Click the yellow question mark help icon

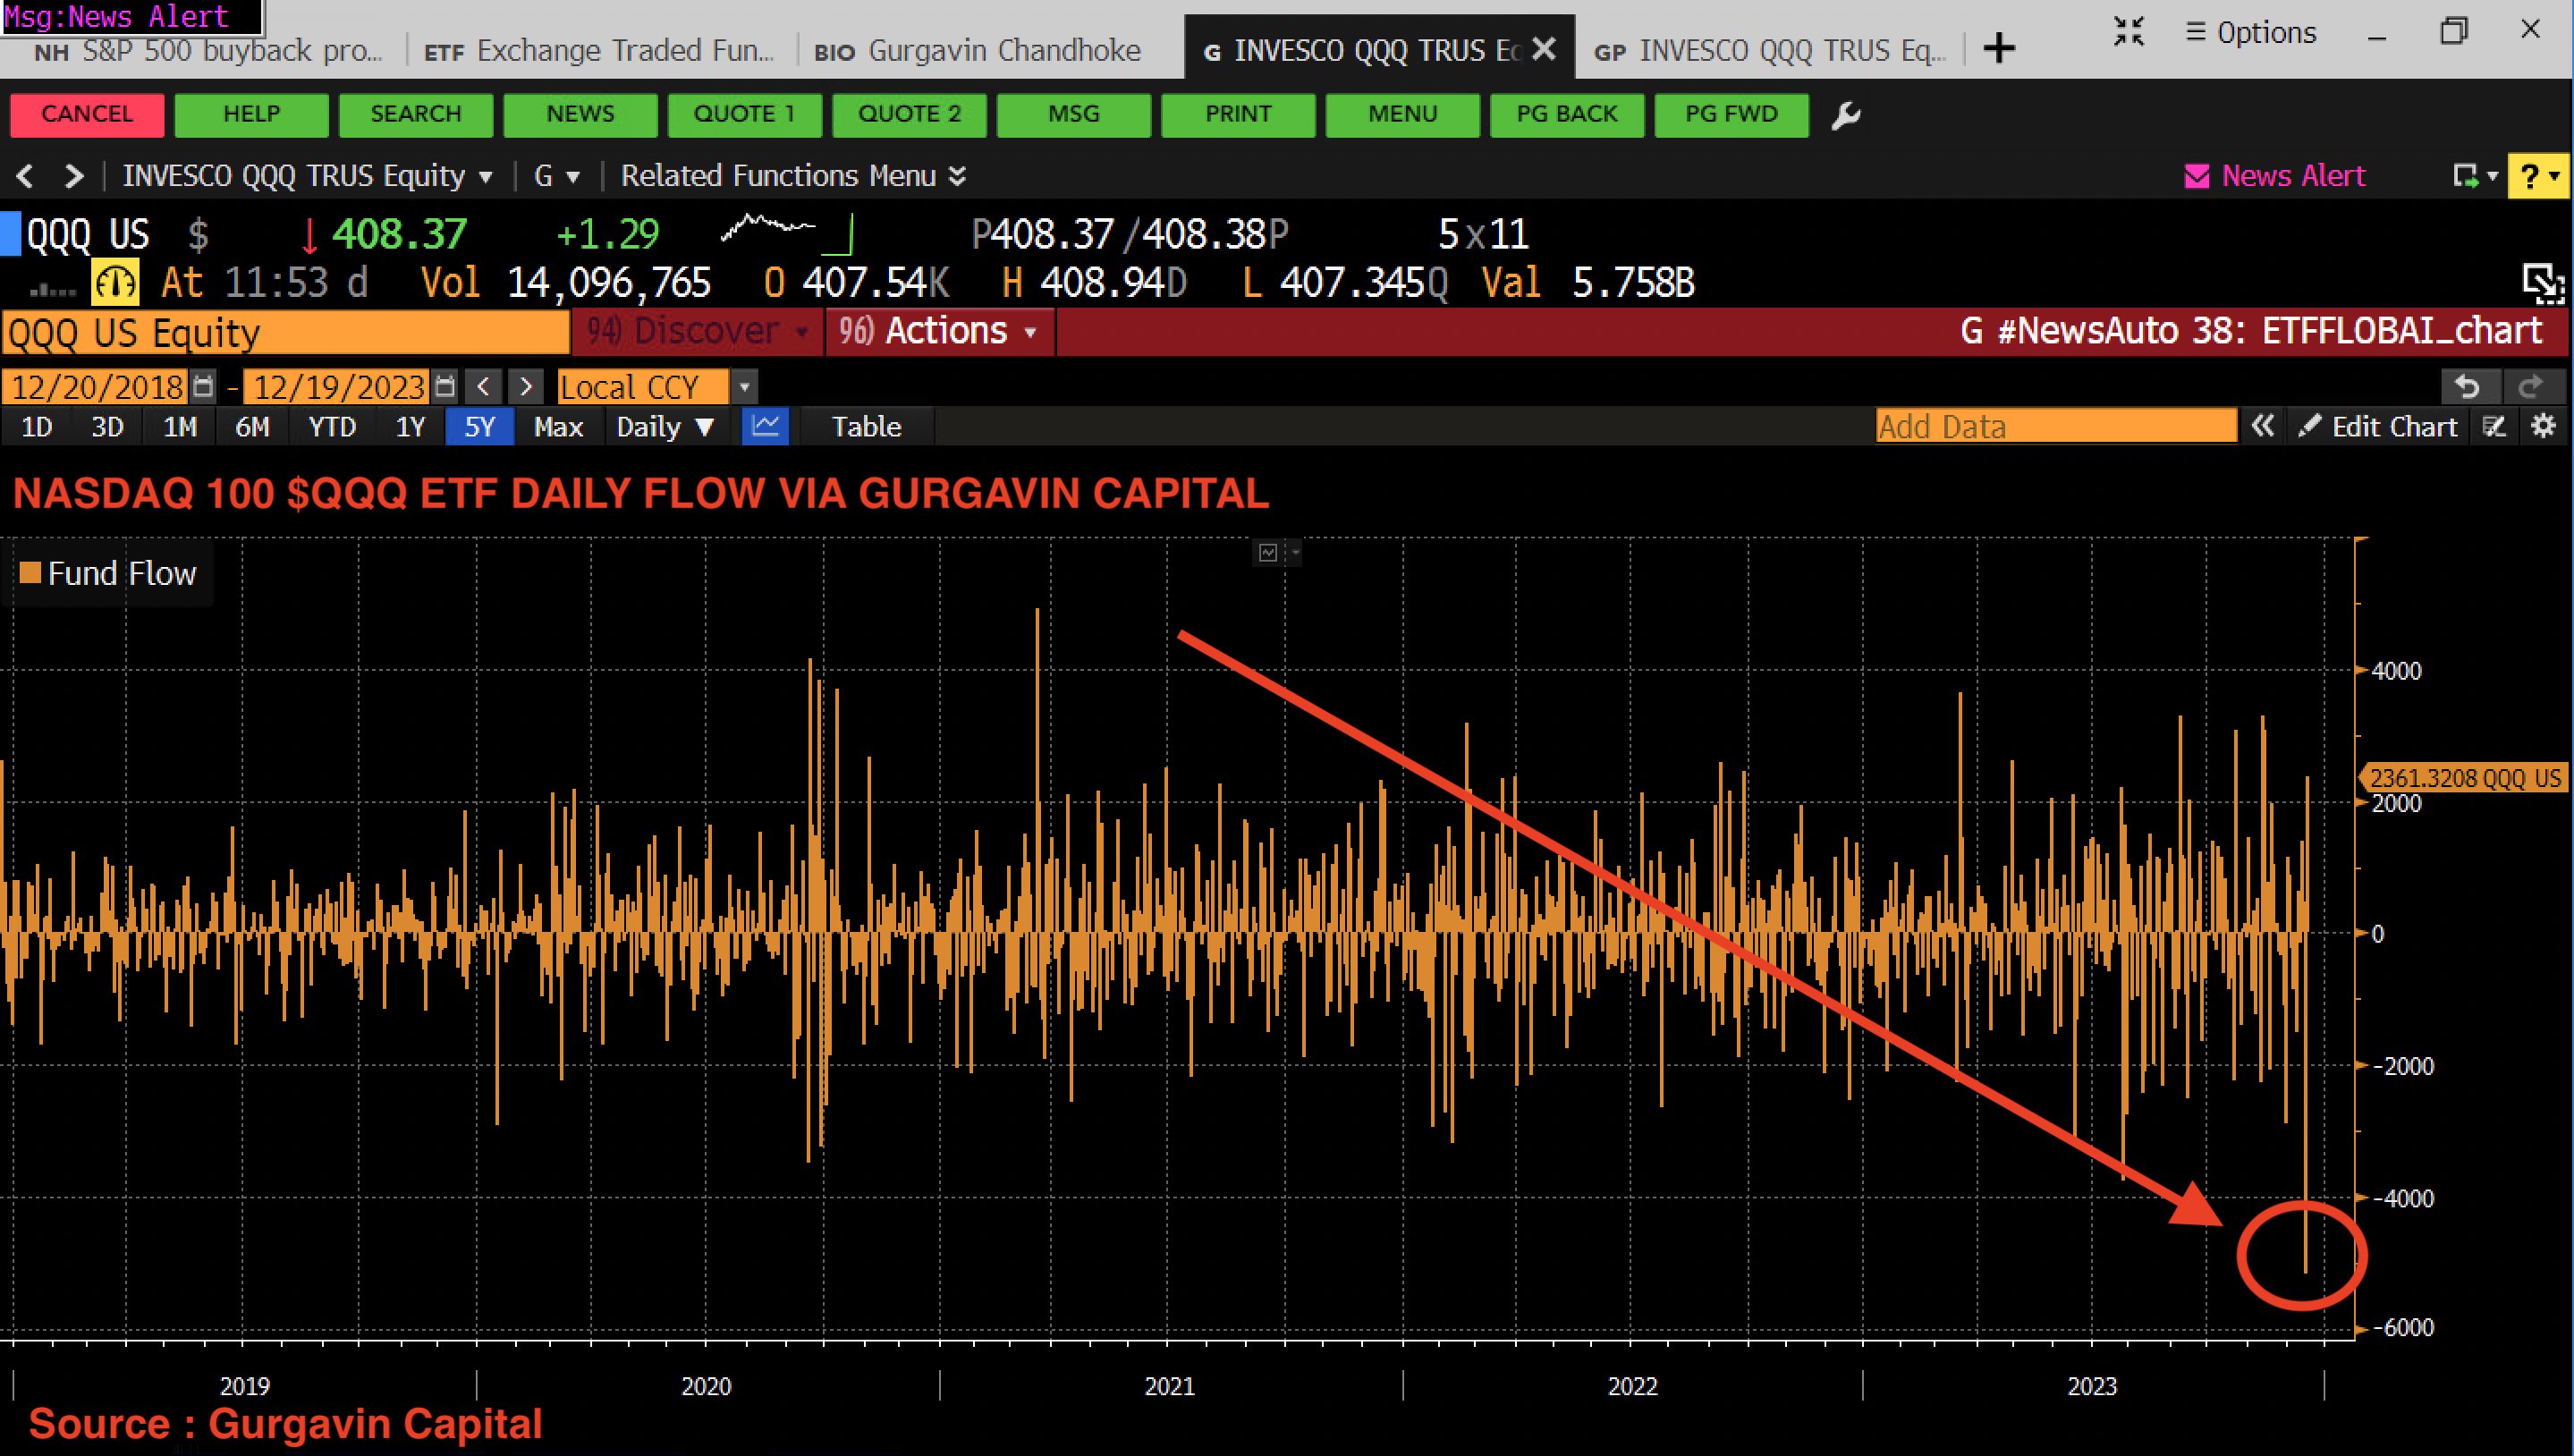click(x=2538, y=177)
